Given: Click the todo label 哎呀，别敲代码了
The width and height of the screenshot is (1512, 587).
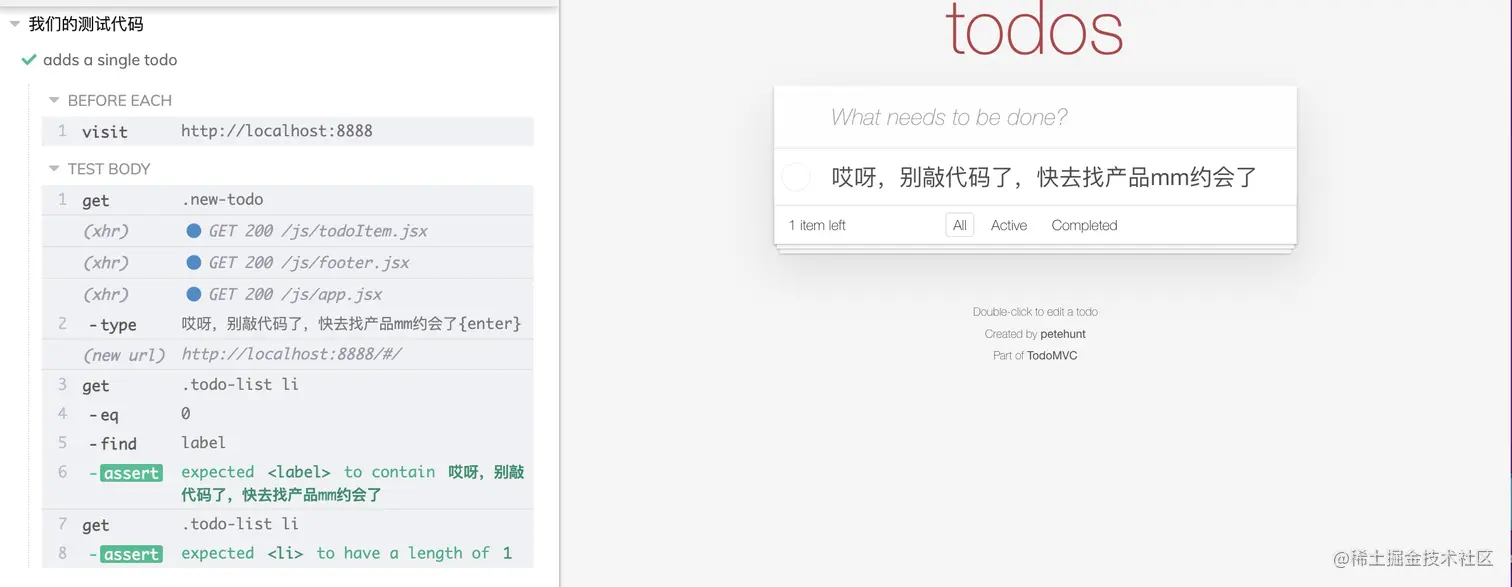Looking at the screenshot, I should [x=1044, y=178].
